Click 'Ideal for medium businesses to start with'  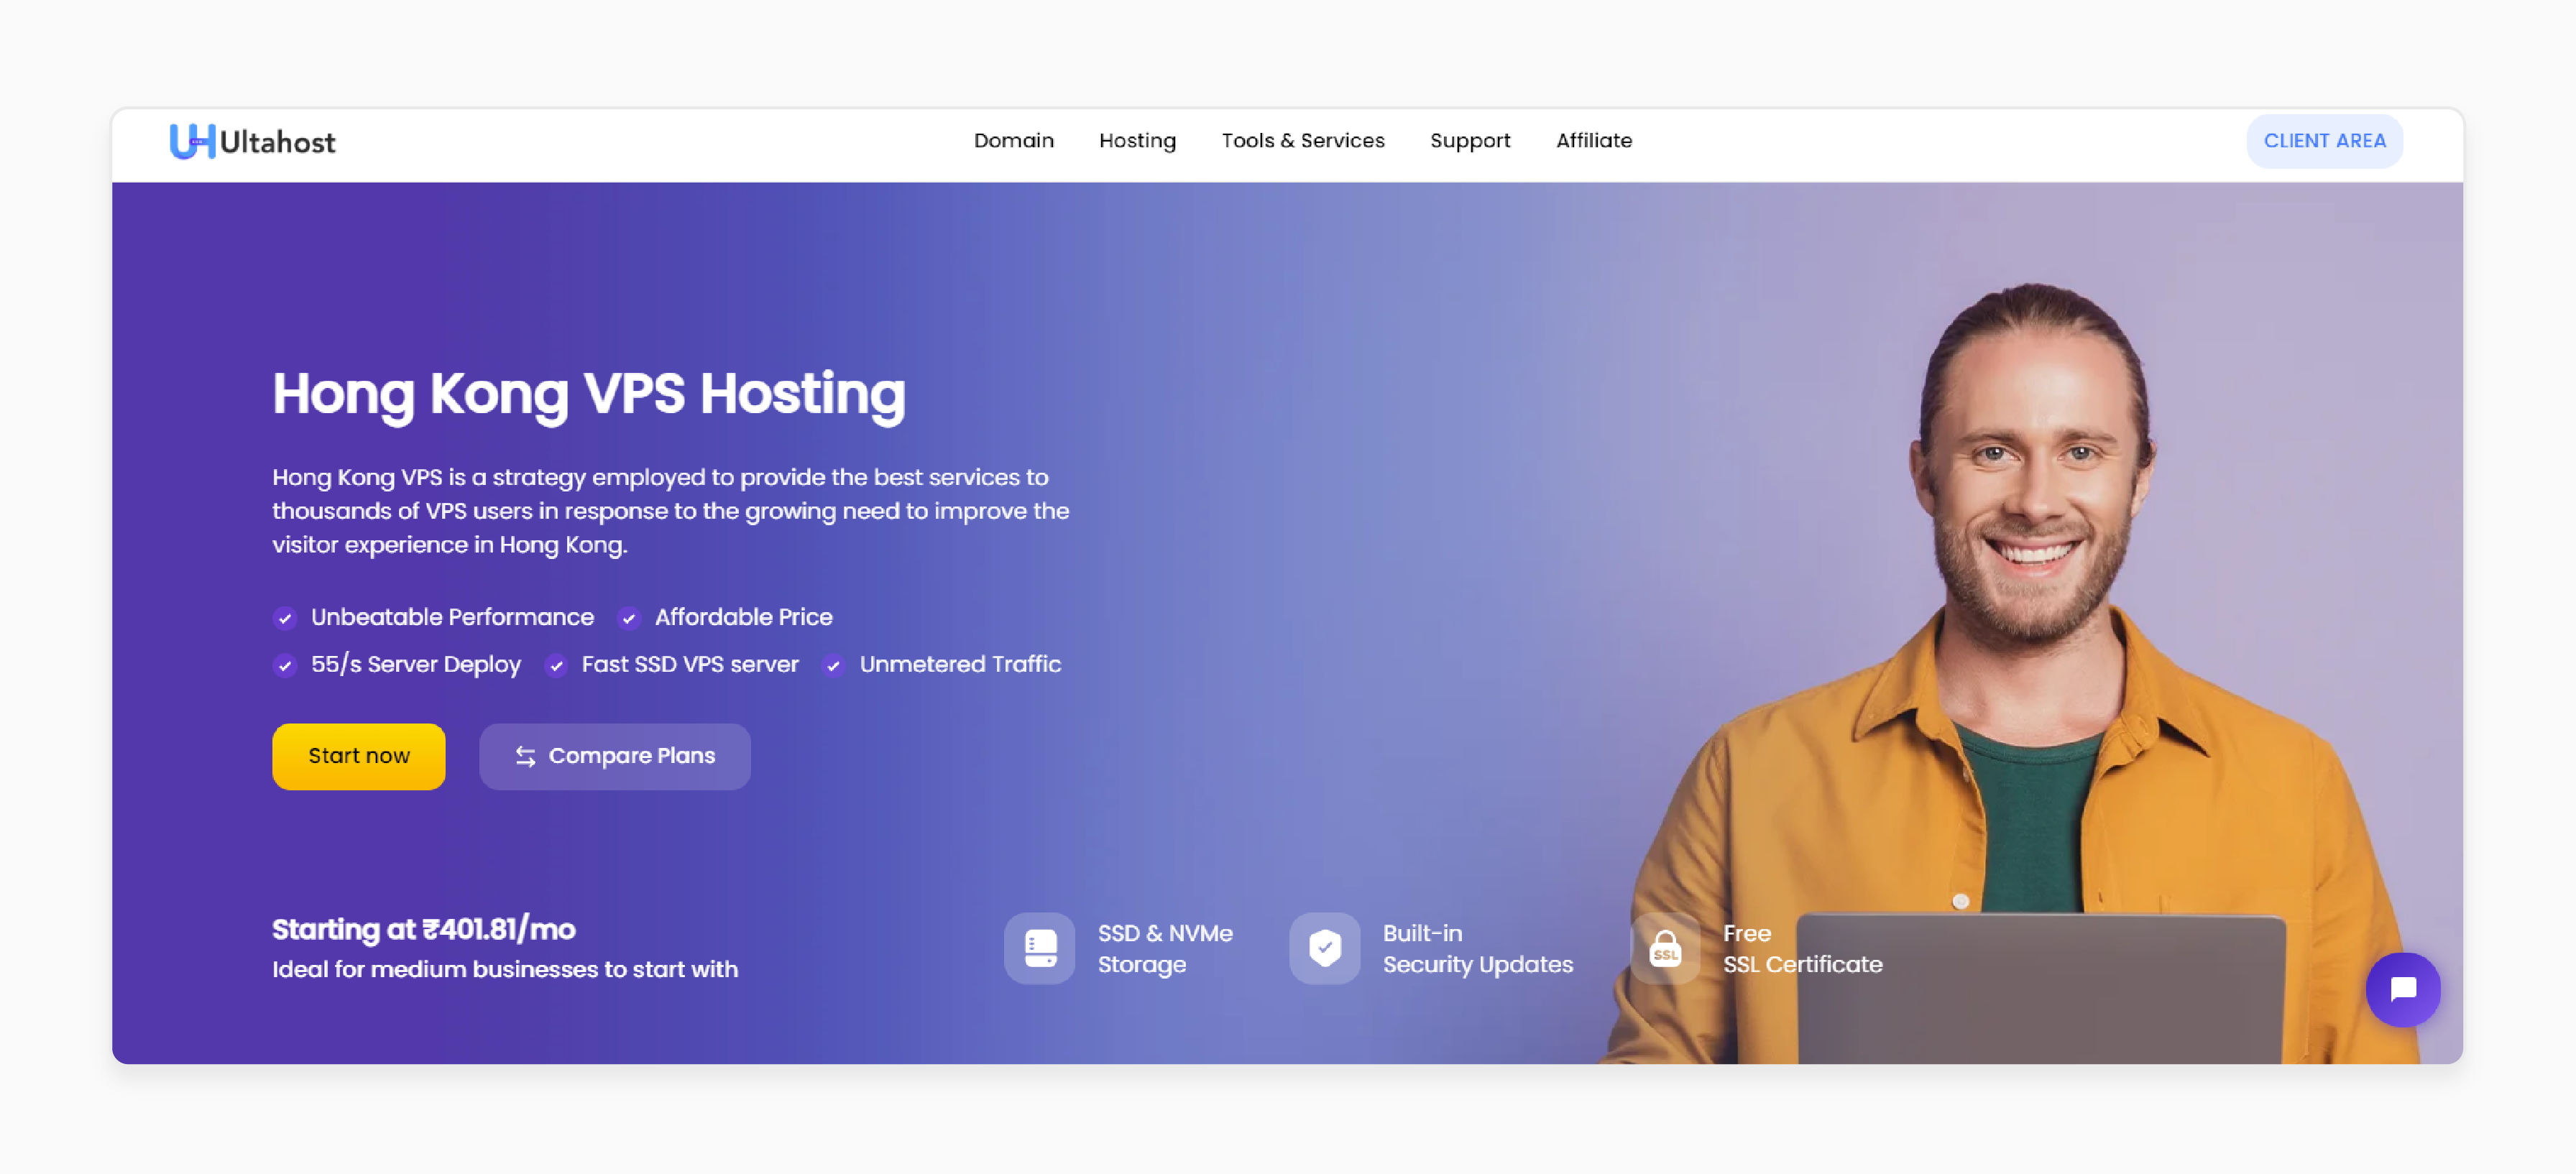click(504, 969)
